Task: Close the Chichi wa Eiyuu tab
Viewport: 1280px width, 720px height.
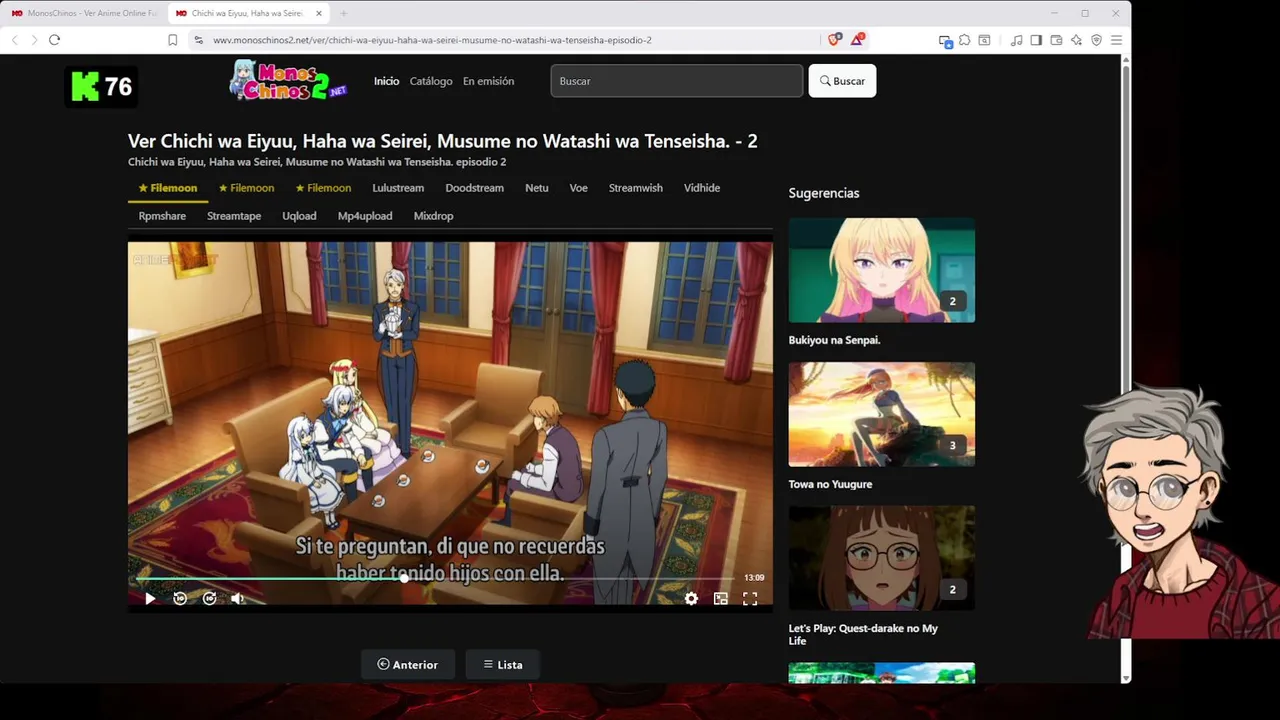Action: pyautogui.click(x=319, y=13)
